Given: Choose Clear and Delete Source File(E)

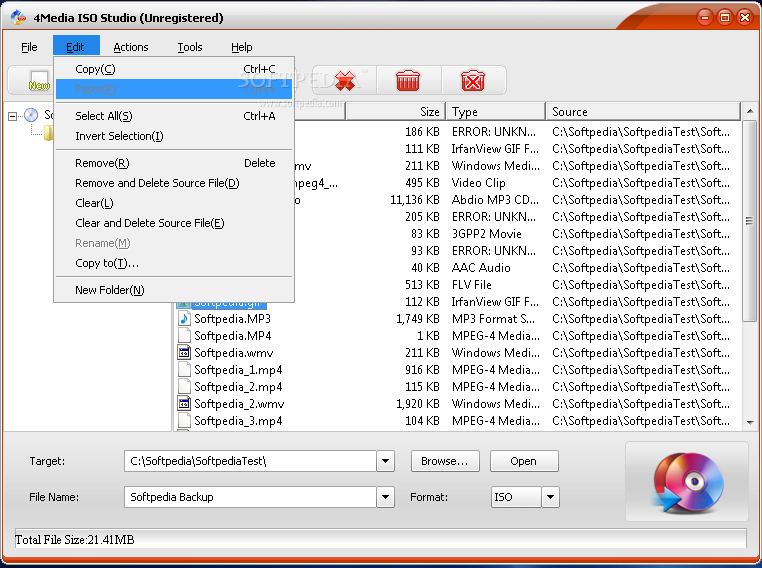Looking at the screenshot, I should tap(174, 223).
